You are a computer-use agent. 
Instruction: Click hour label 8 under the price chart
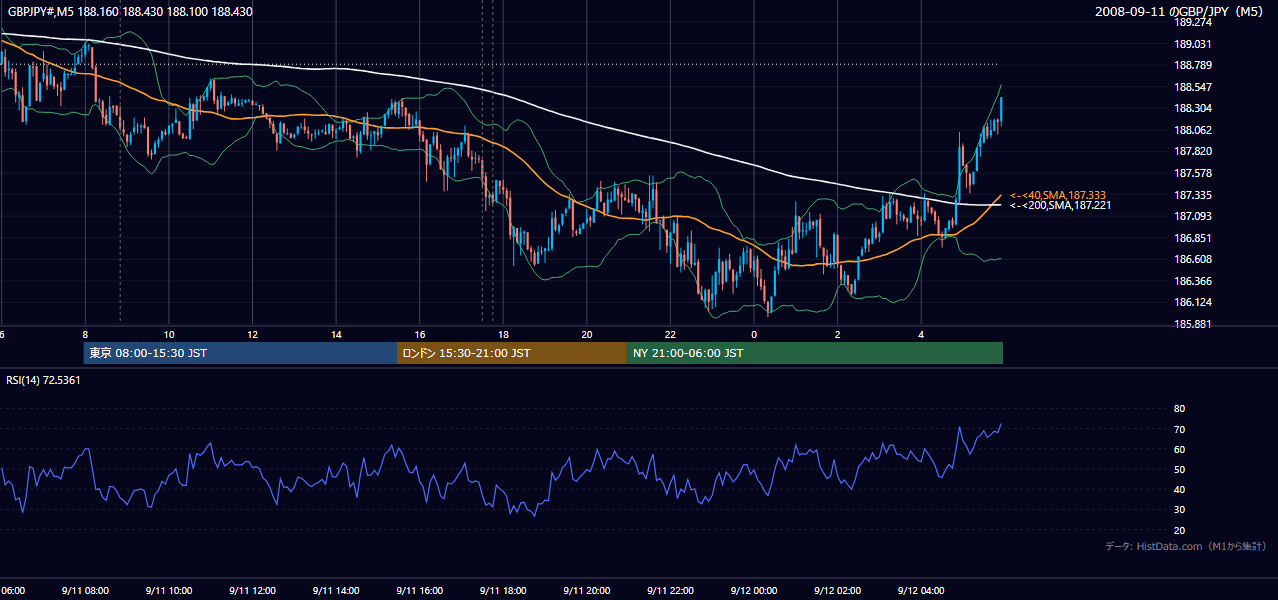pos(85,334)
